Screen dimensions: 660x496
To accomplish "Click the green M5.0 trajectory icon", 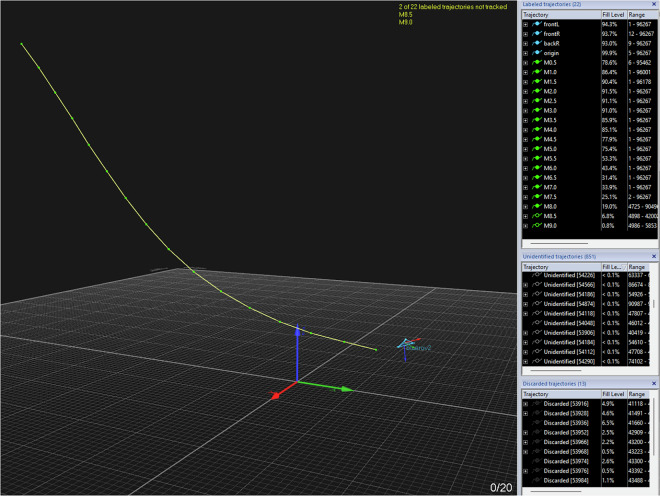I will 536,149.
